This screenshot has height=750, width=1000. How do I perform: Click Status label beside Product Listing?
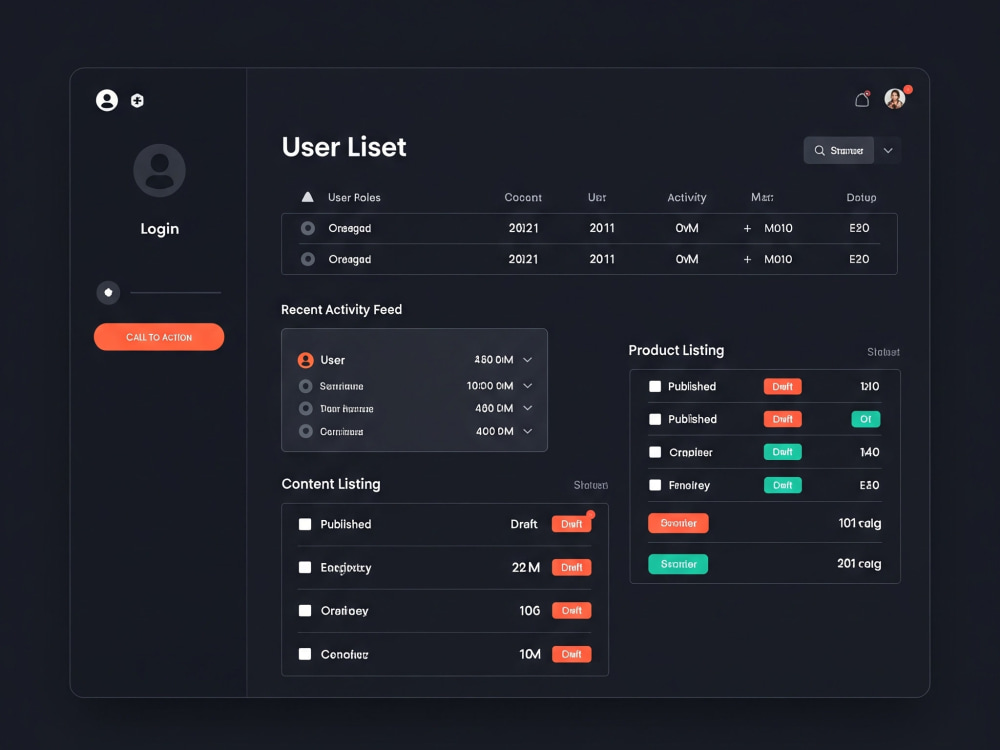[883, 352]
